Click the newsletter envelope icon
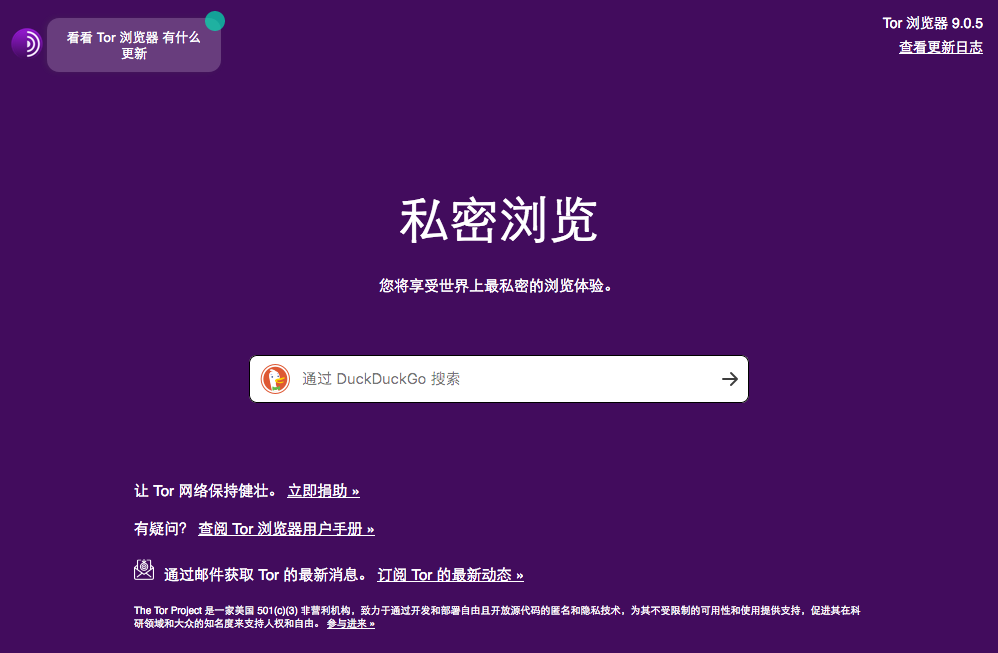The height and width of the screenshot is (653, 998). (x=144, y=570)
